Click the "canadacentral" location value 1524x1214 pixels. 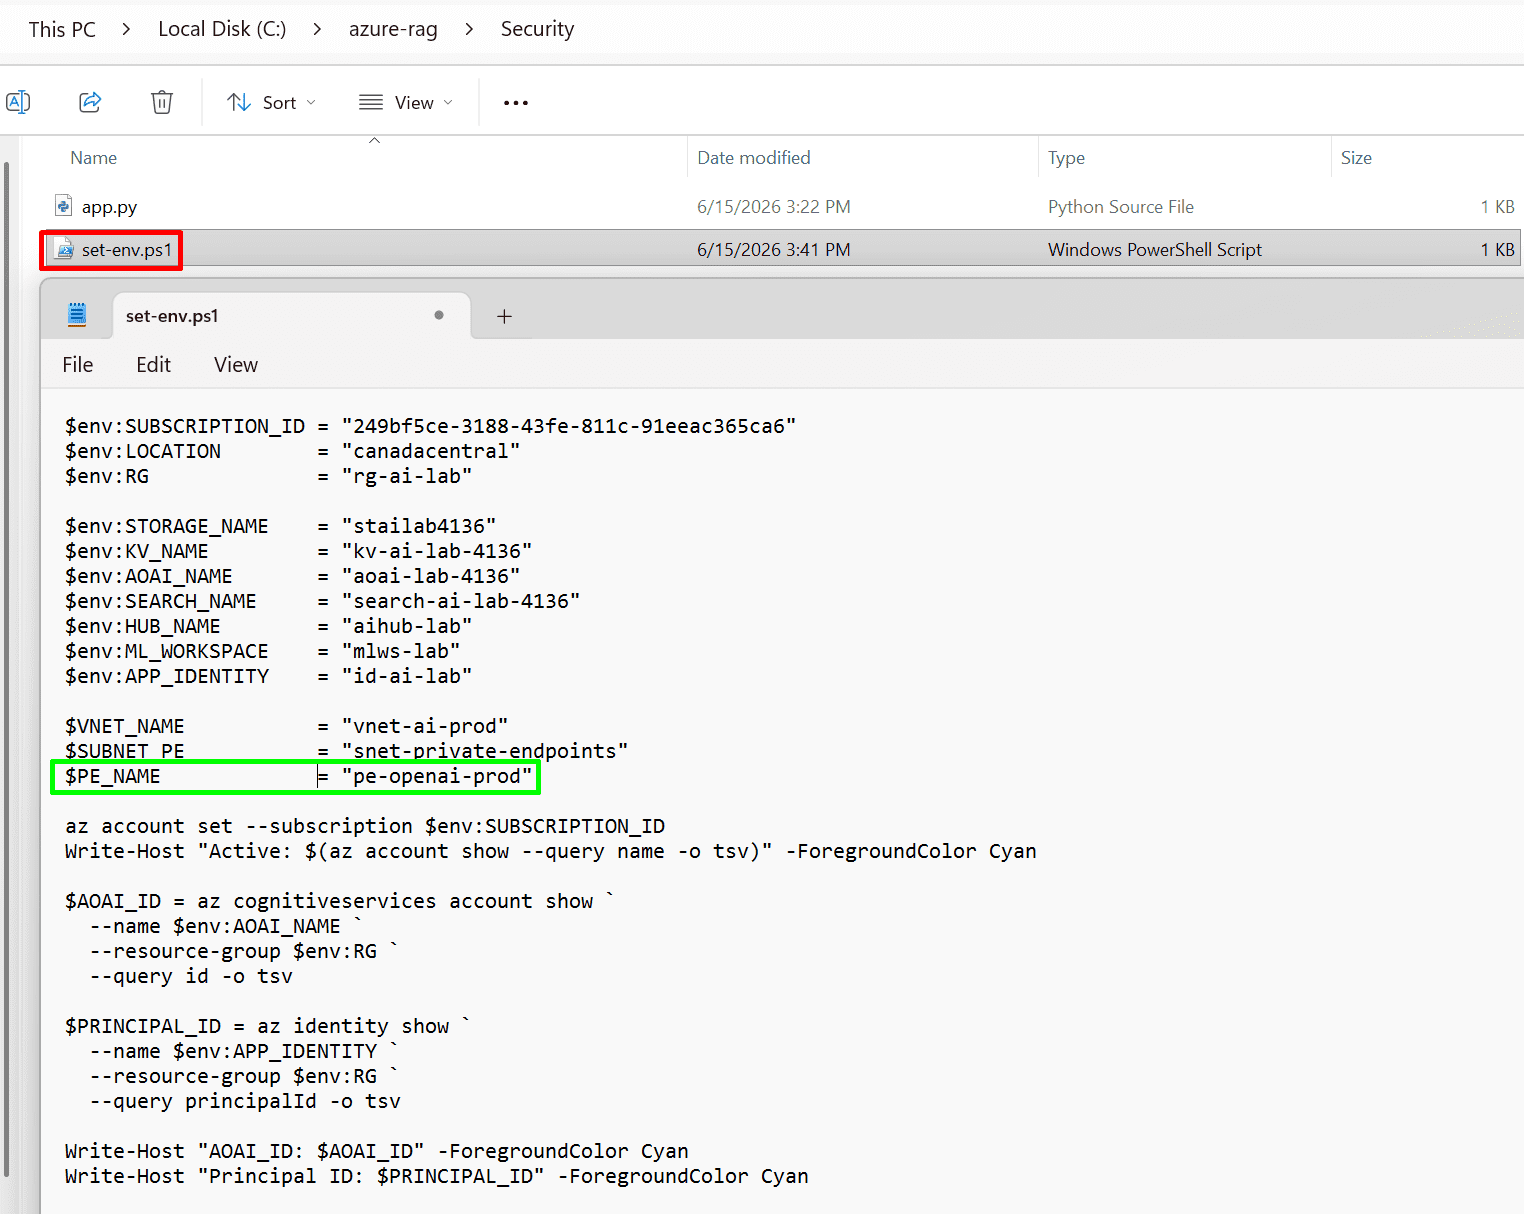431,451
